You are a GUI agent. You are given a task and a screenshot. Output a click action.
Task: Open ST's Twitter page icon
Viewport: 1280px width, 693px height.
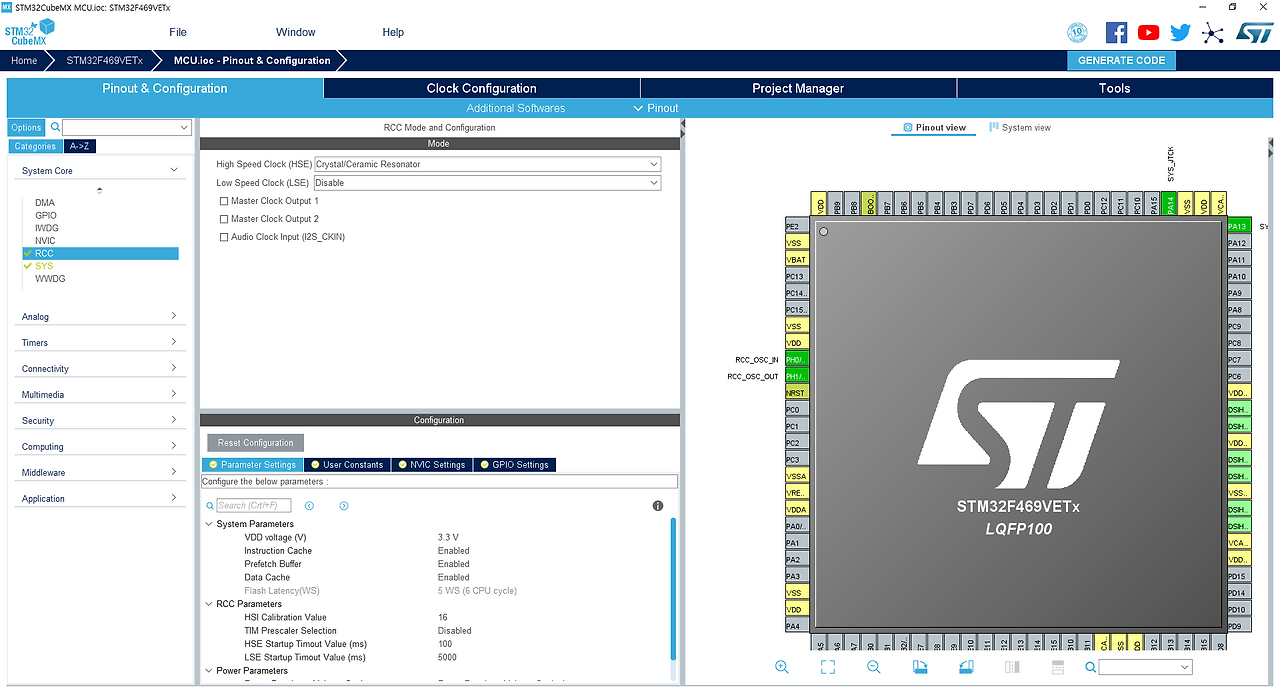[x=1180, y=32]
